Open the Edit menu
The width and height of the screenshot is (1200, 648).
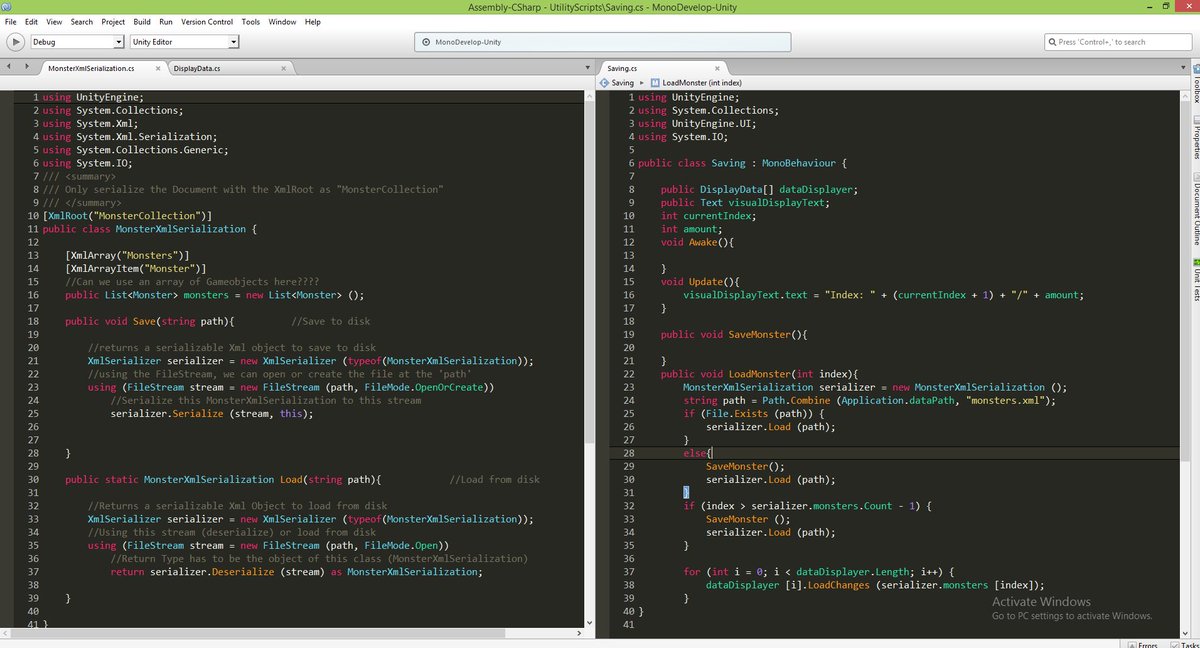pos(32,21)
